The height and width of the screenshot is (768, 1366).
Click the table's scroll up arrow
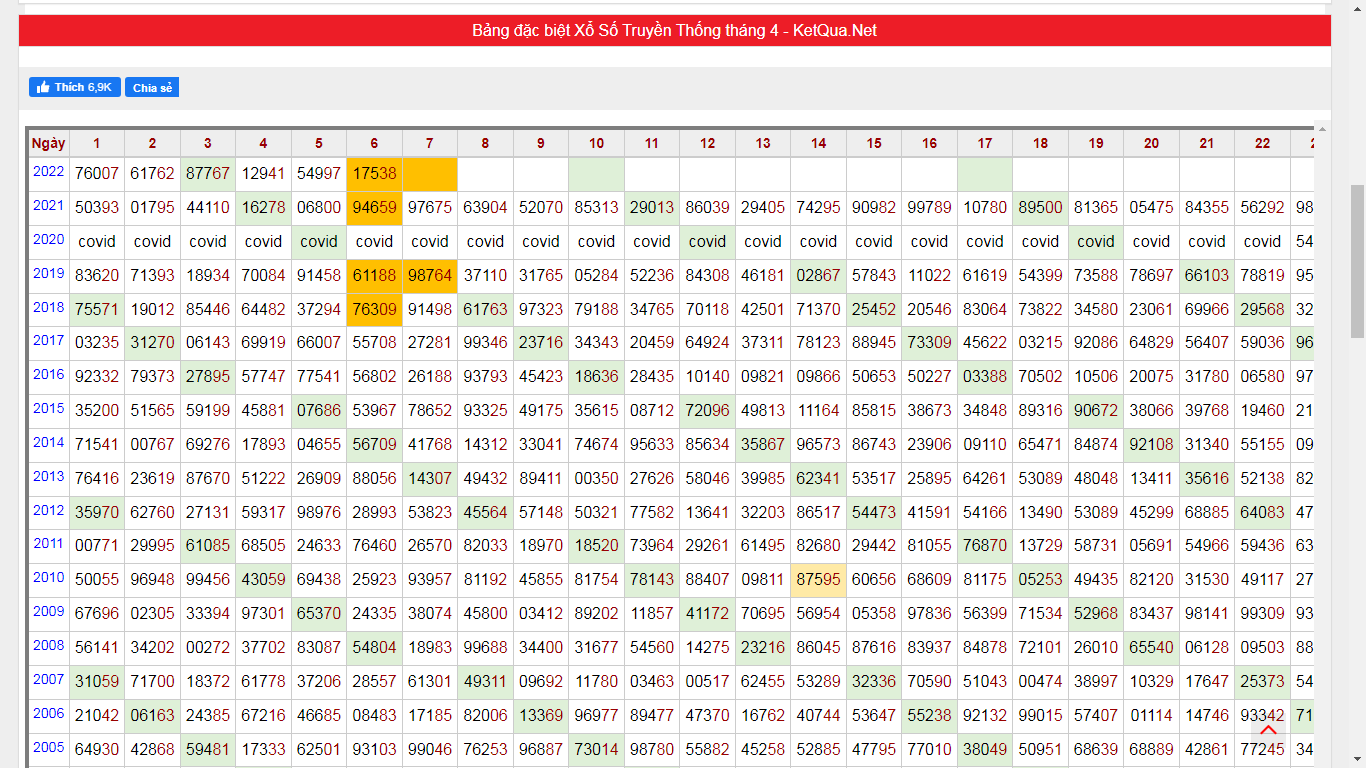click(1321, 129)
